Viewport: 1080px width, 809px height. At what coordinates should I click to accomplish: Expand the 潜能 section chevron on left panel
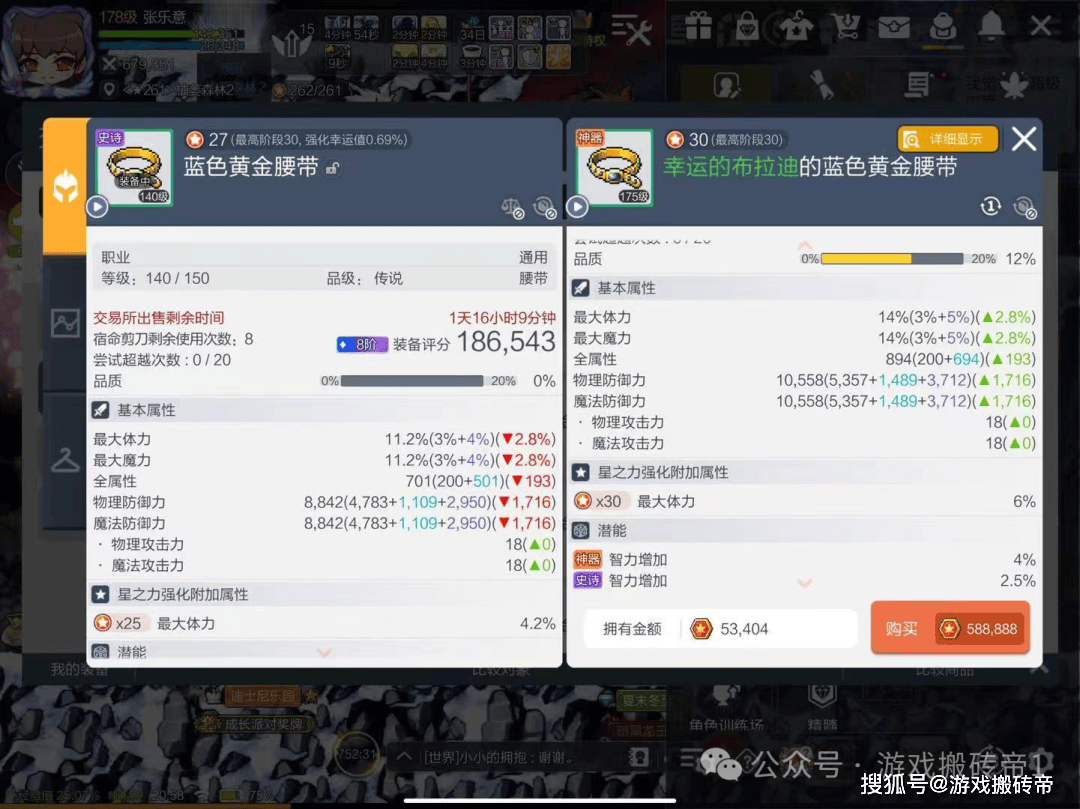pos(324,652)
